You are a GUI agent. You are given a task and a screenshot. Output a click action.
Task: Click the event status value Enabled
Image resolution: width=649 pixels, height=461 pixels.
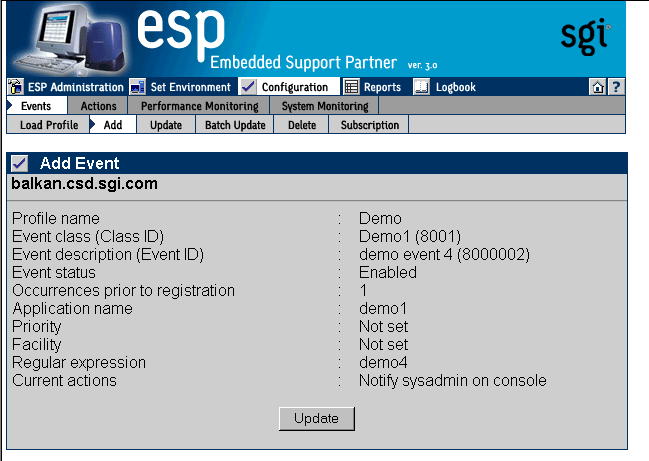[x=388, y=273]
